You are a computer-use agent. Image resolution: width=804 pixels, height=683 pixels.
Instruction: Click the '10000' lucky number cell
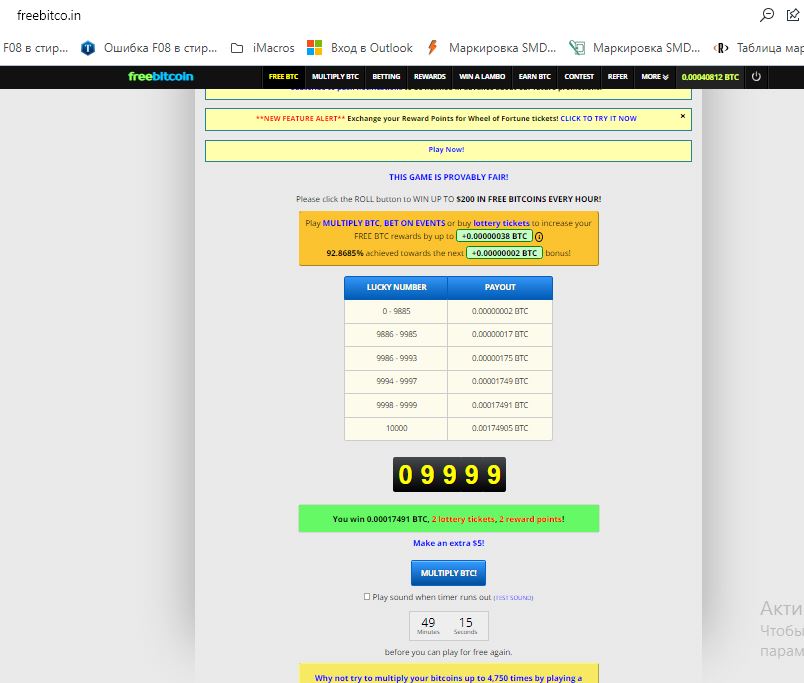pos(396,428)
